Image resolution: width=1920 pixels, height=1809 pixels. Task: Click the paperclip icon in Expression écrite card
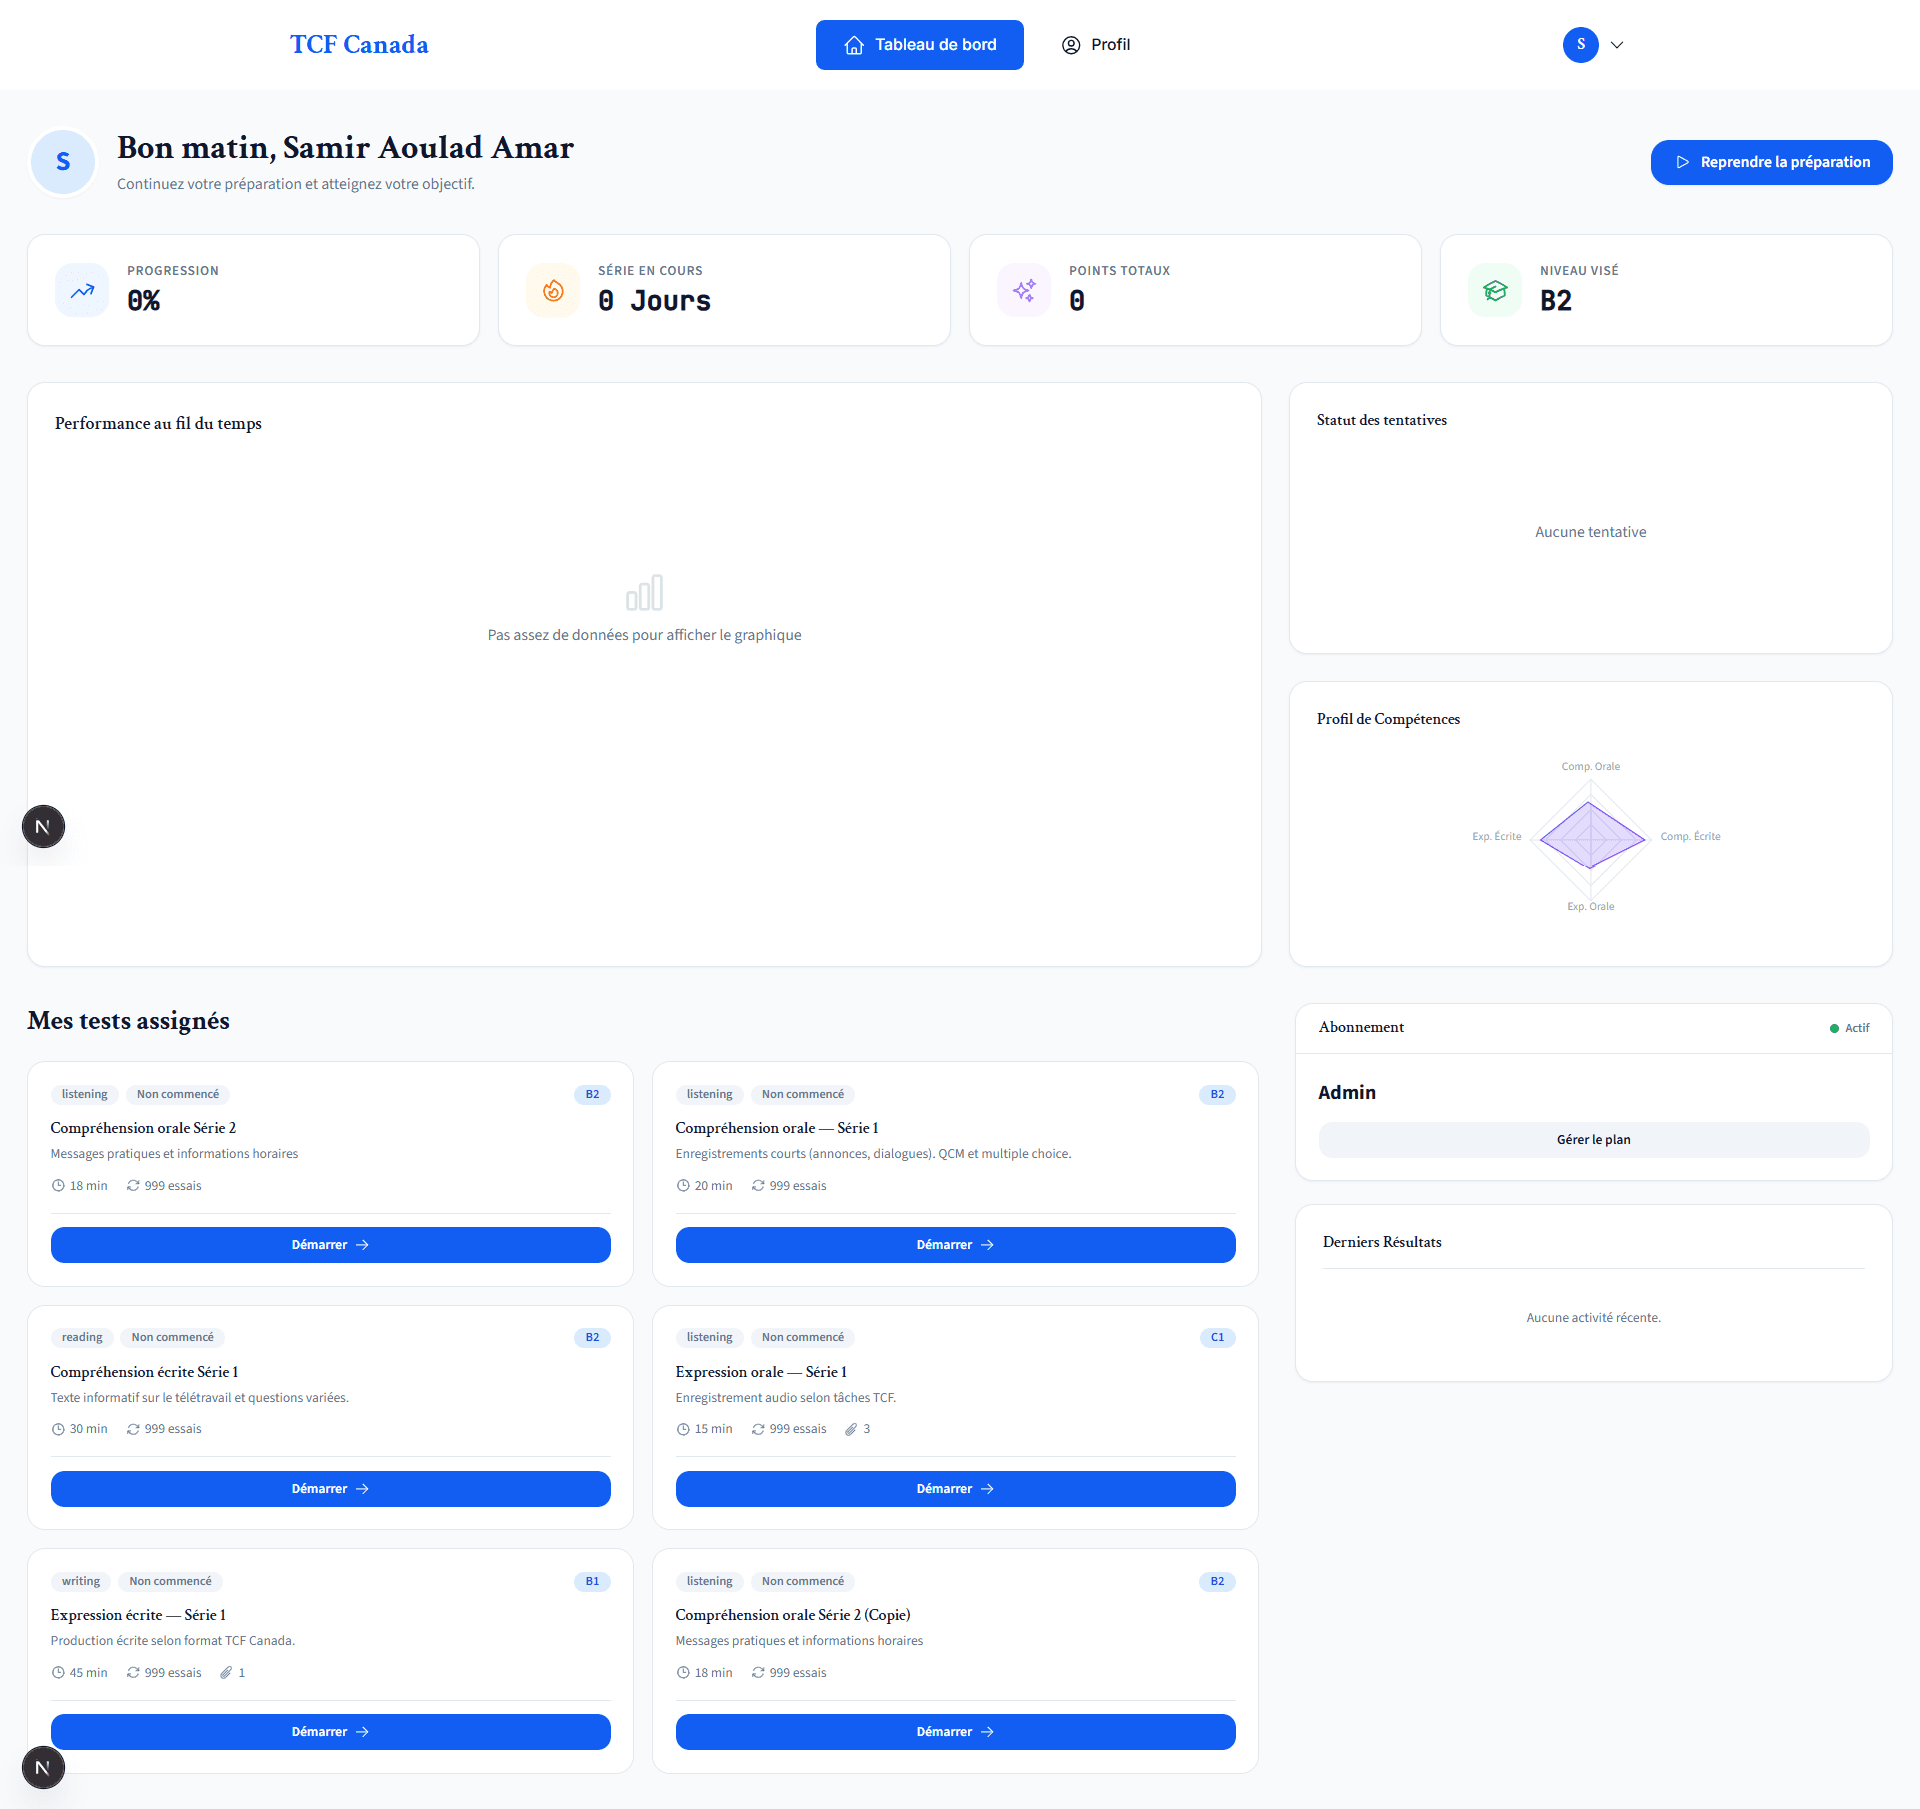226,1673
